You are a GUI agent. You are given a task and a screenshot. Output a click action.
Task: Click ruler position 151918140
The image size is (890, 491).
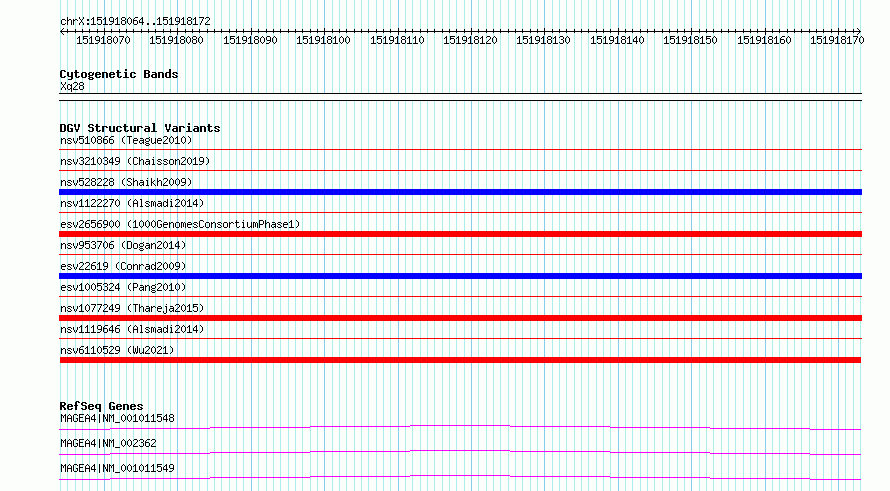coord(618,40)
